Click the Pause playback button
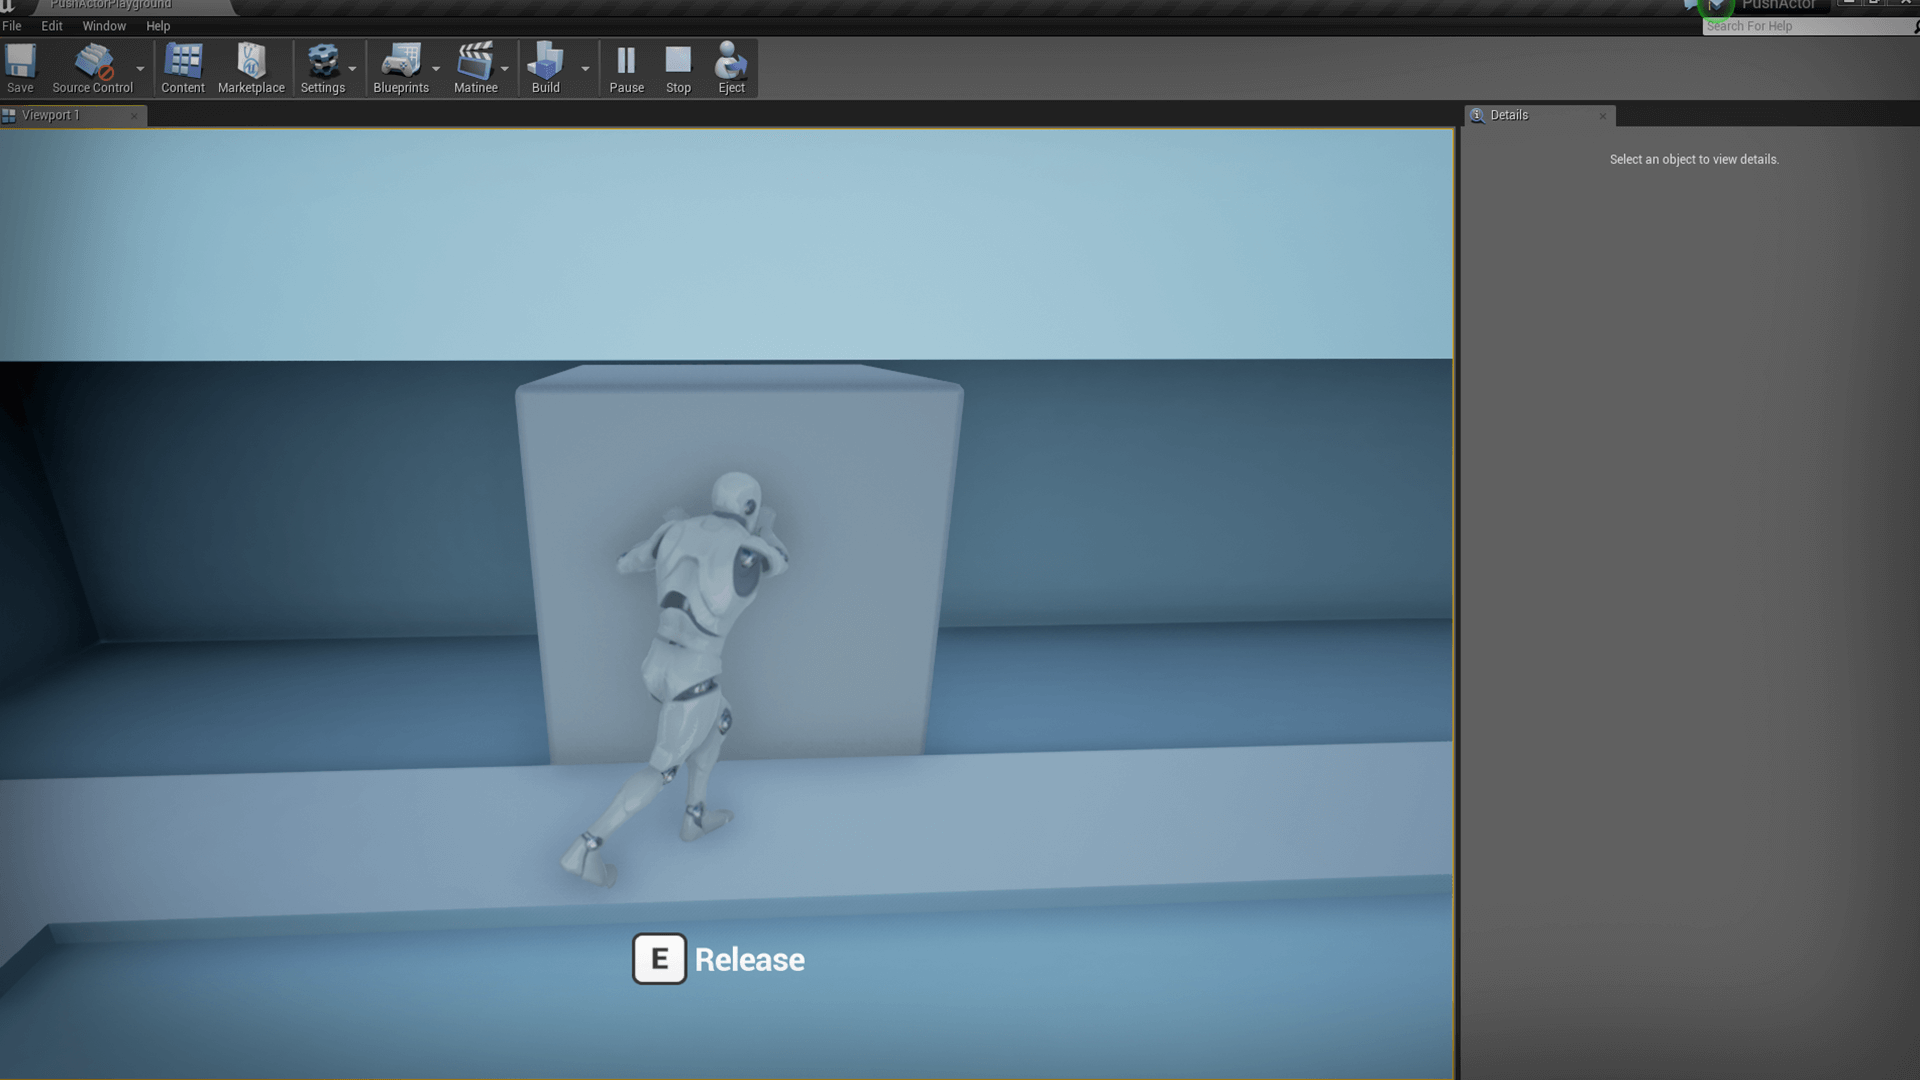1920x1080 pixels. (625, 66)
